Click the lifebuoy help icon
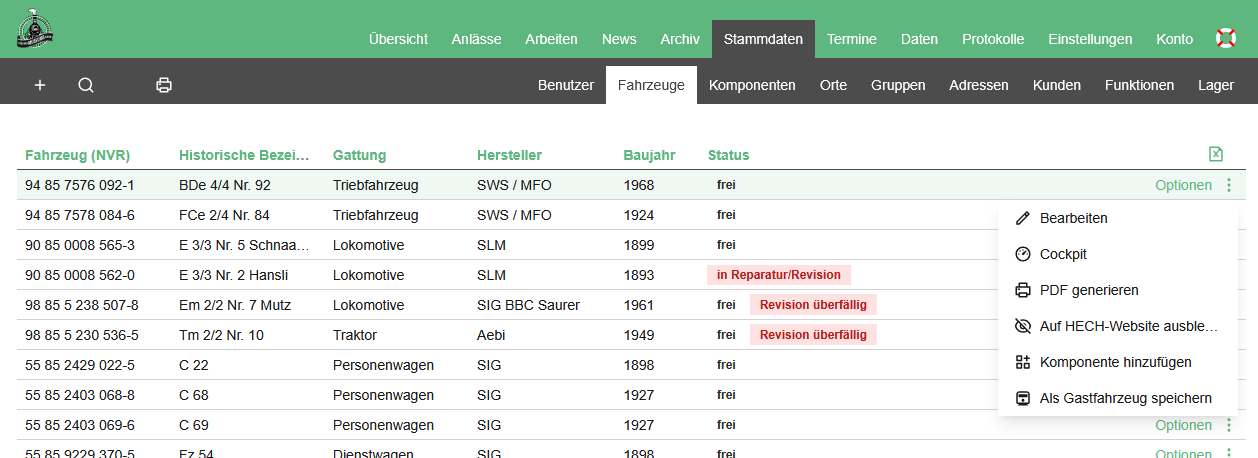Screen dimensions: 1258x458 pyautogui.click(x=1226, y=39)
